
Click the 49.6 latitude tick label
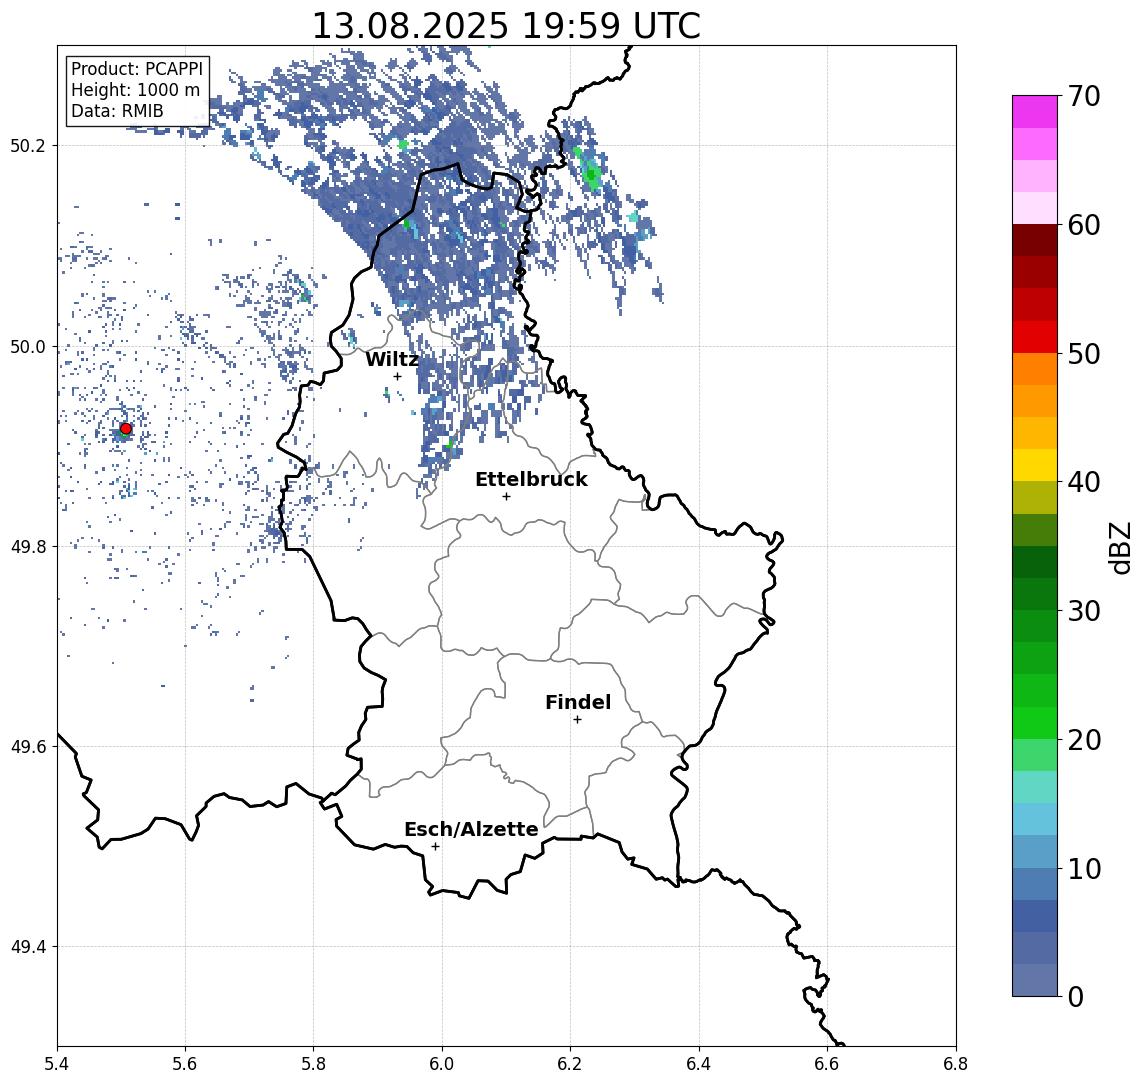28,747
